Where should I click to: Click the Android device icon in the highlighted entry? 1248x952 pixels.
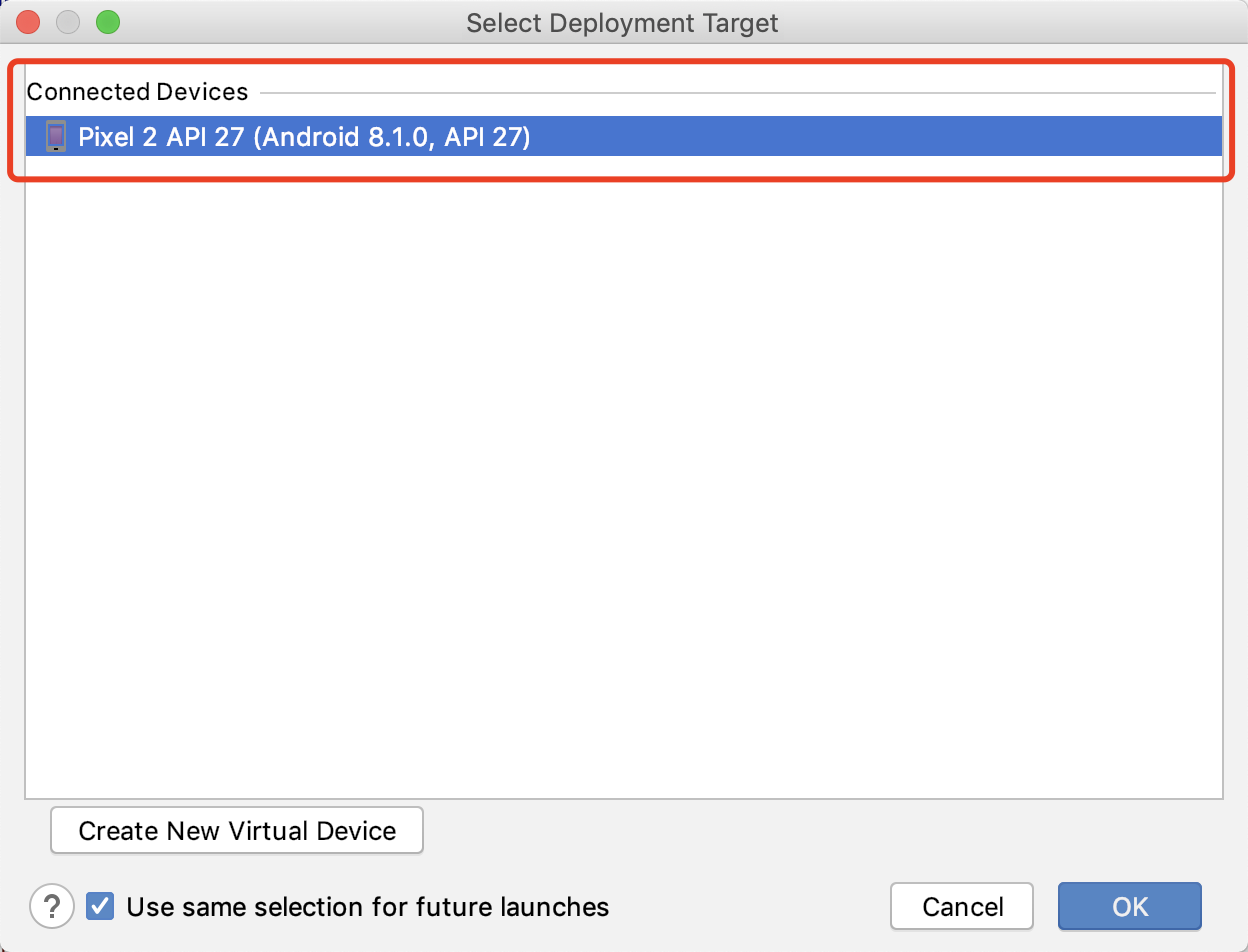[56, 136]
